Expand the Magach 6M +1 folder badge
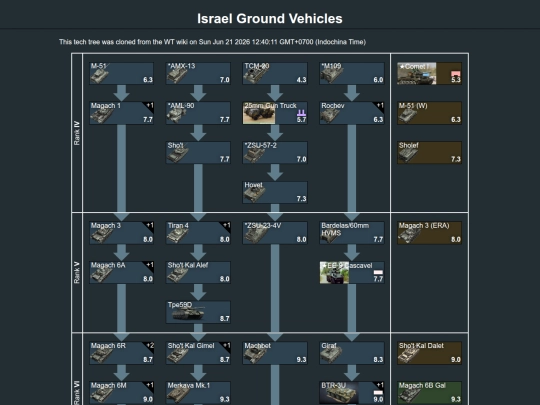 click(149, 385)
